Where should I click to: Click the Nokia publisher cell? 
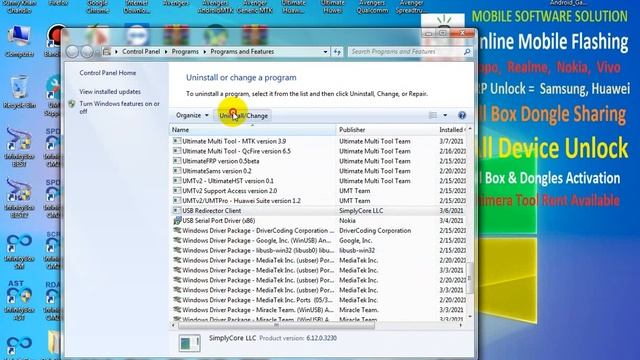click(347, 220)
